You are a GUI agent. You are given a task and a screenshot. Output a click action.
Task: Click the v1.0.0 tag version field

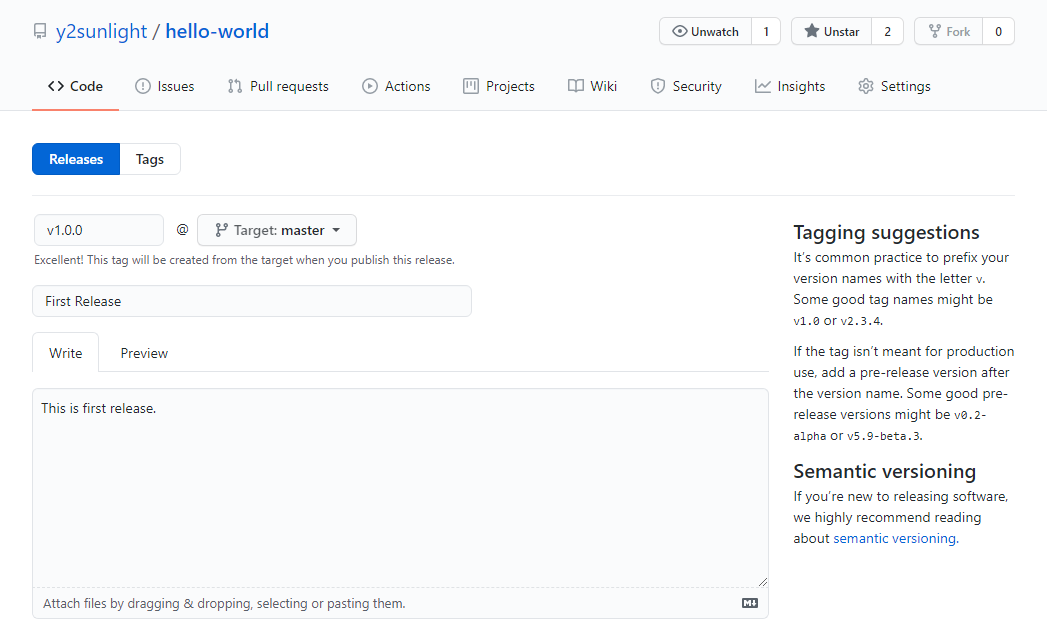(x=98, y=230)
